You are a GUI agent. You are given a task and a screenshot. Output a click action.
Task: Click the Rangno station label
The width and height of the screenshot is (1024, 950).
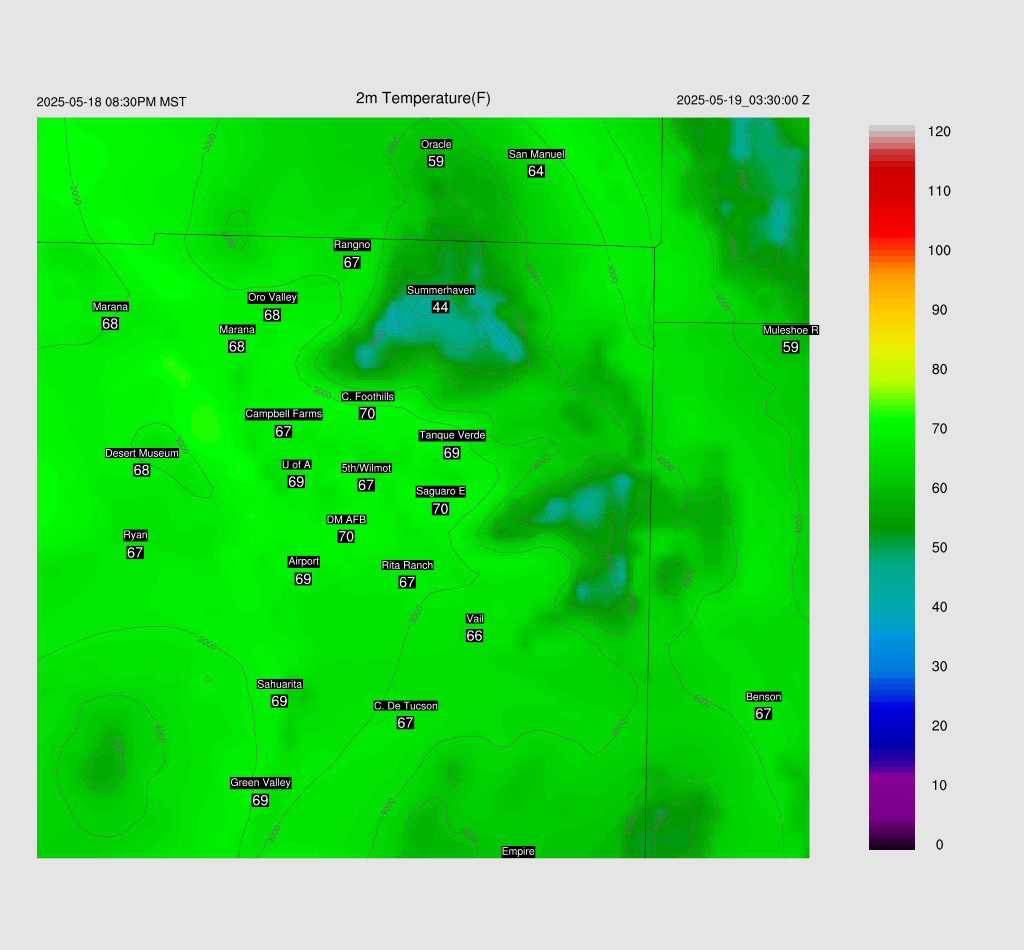pyautogui.click(x=352, y=245)
